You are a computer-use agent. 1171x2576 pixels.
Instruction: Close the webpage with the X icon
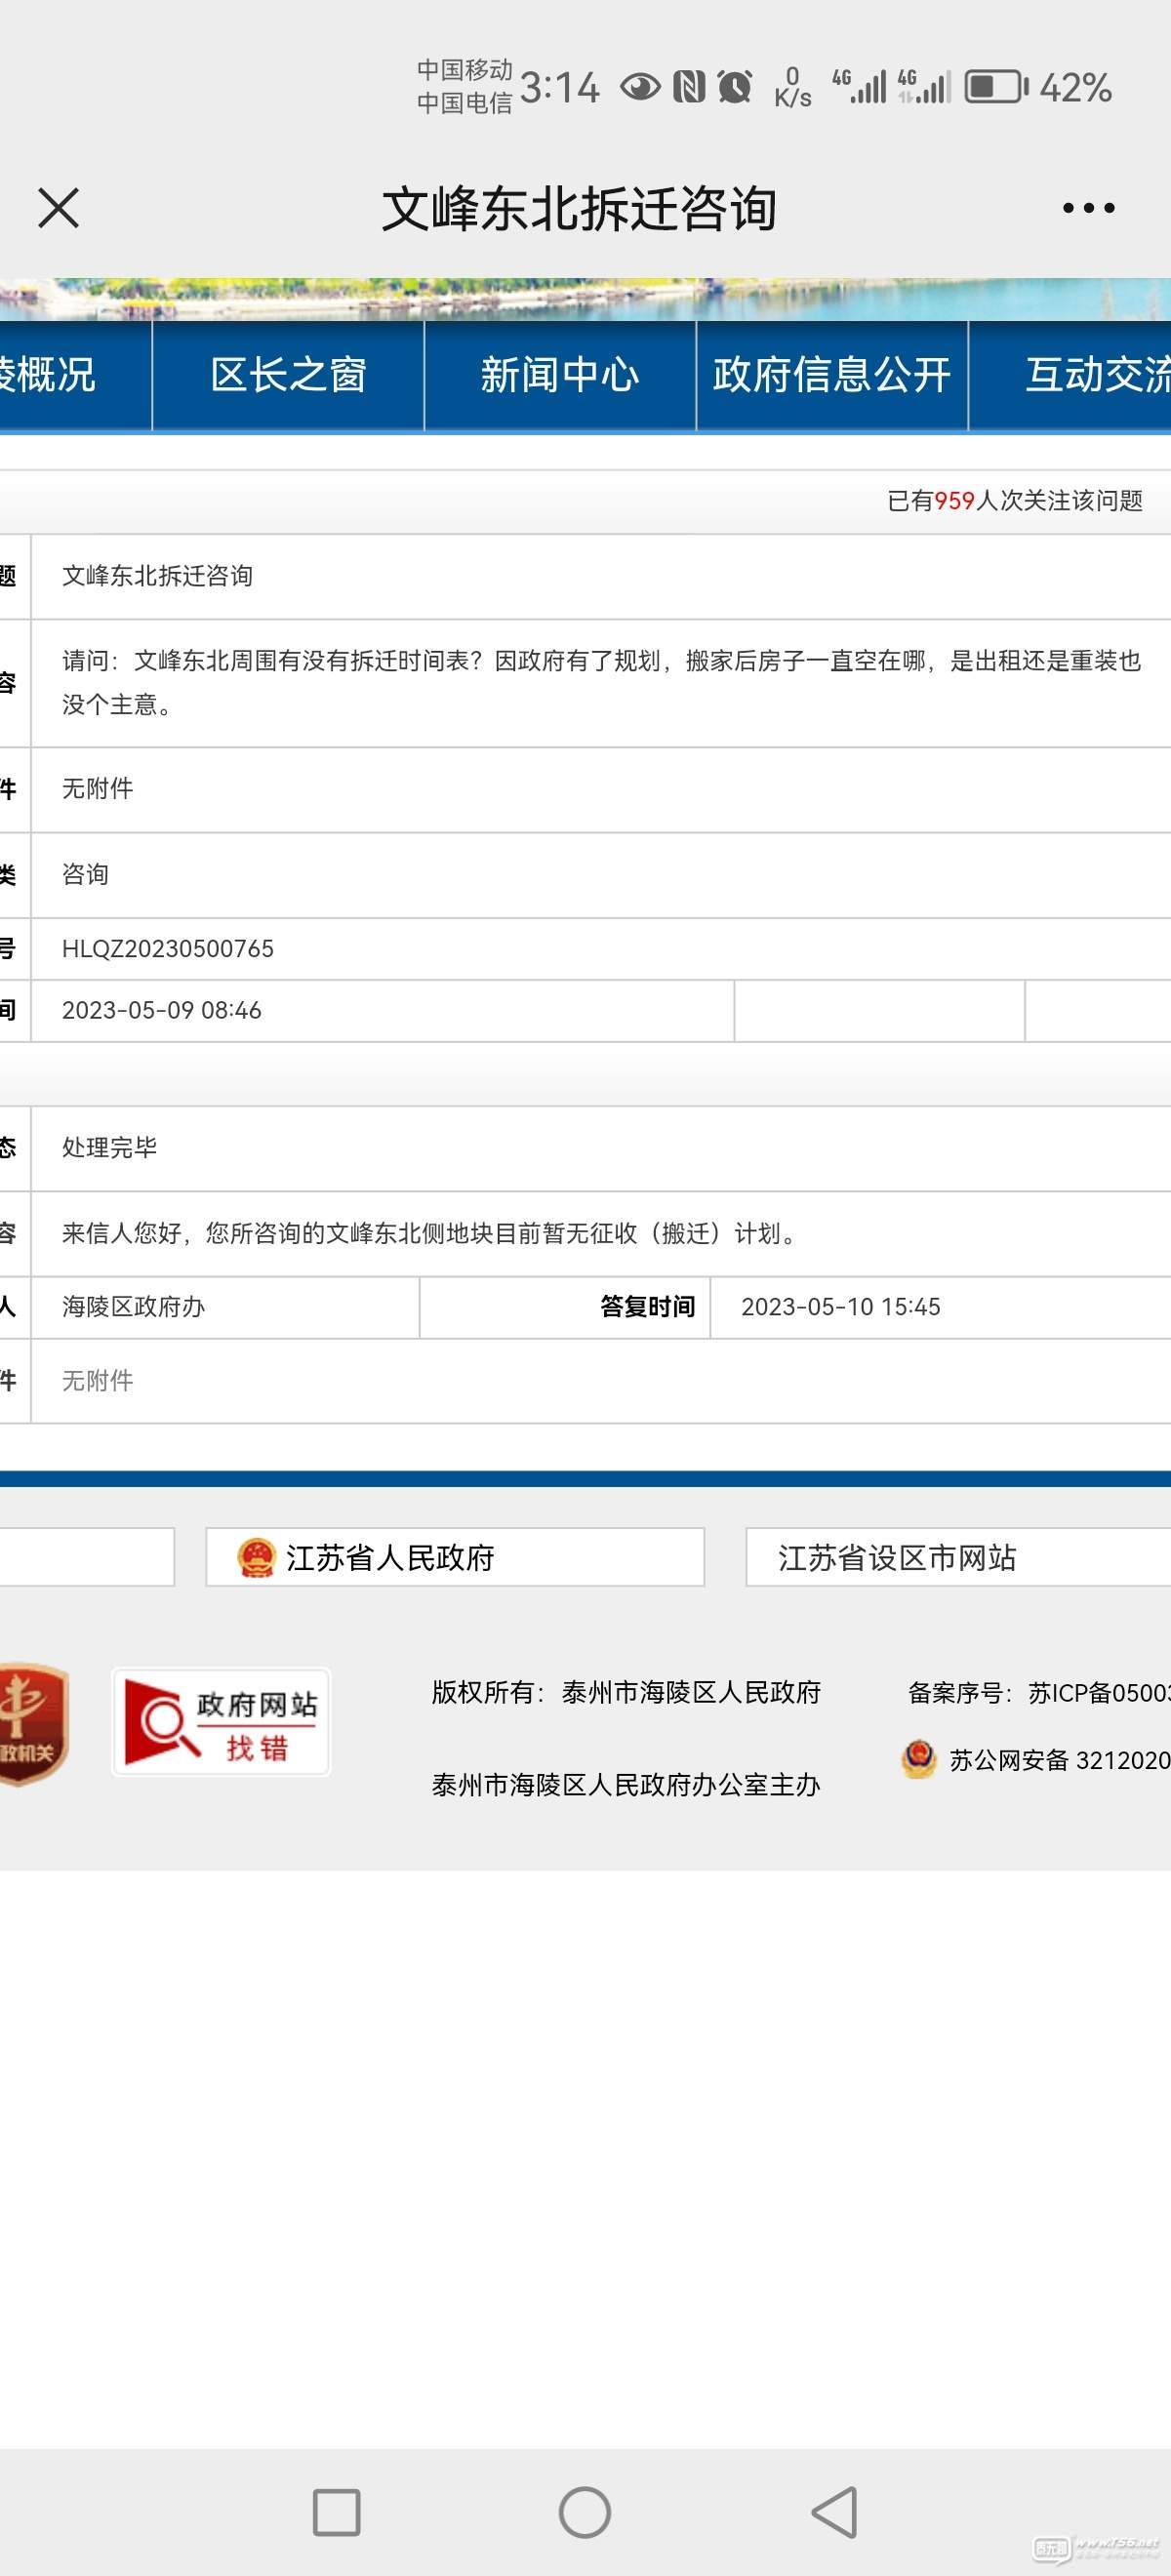[x=58, y=208]
